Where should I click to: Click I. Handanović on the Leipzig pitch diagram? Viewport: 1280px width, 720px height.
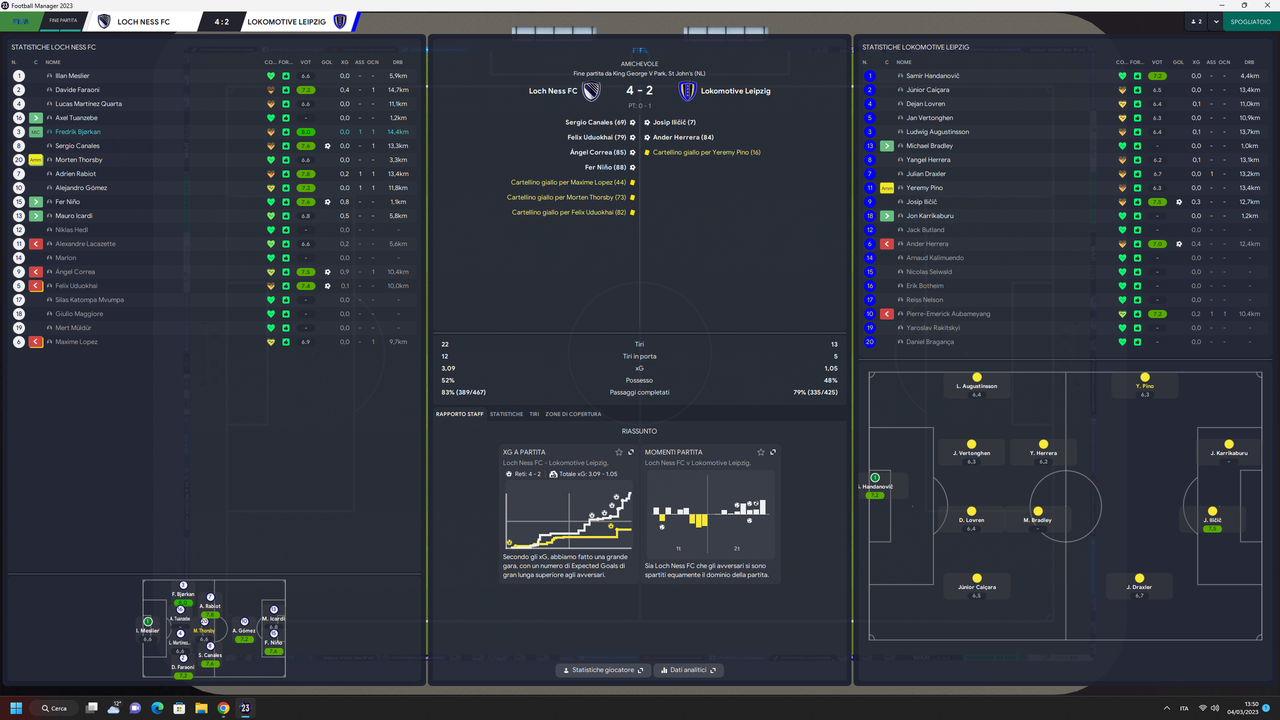point(875,485)
